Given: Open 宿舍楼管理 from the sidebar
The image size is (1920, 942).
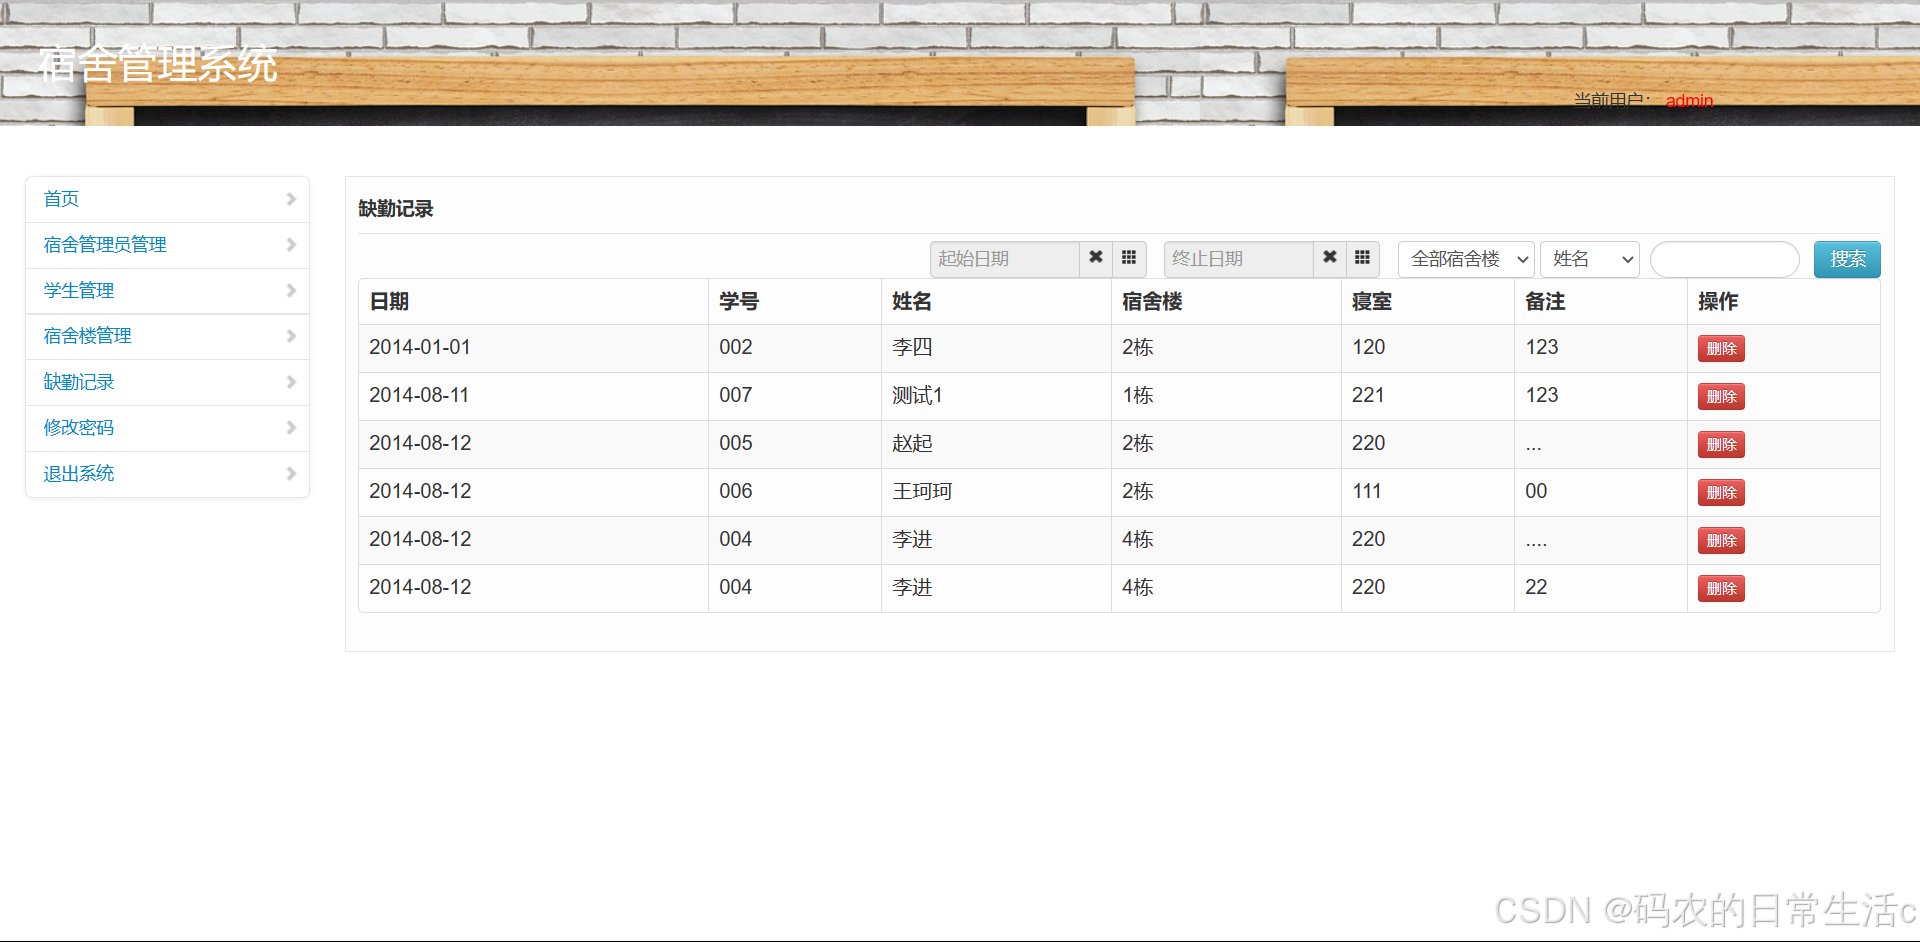Looking at the screenshot, I should pyautogui.click(x=87, y=336).
